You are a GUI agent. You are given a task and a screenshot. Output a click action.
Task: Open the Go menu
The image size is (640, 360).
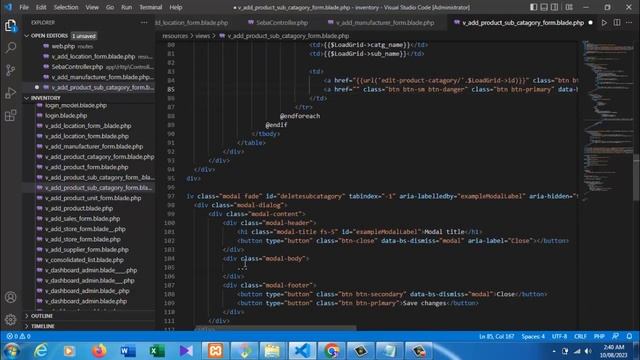pos(110,7)
